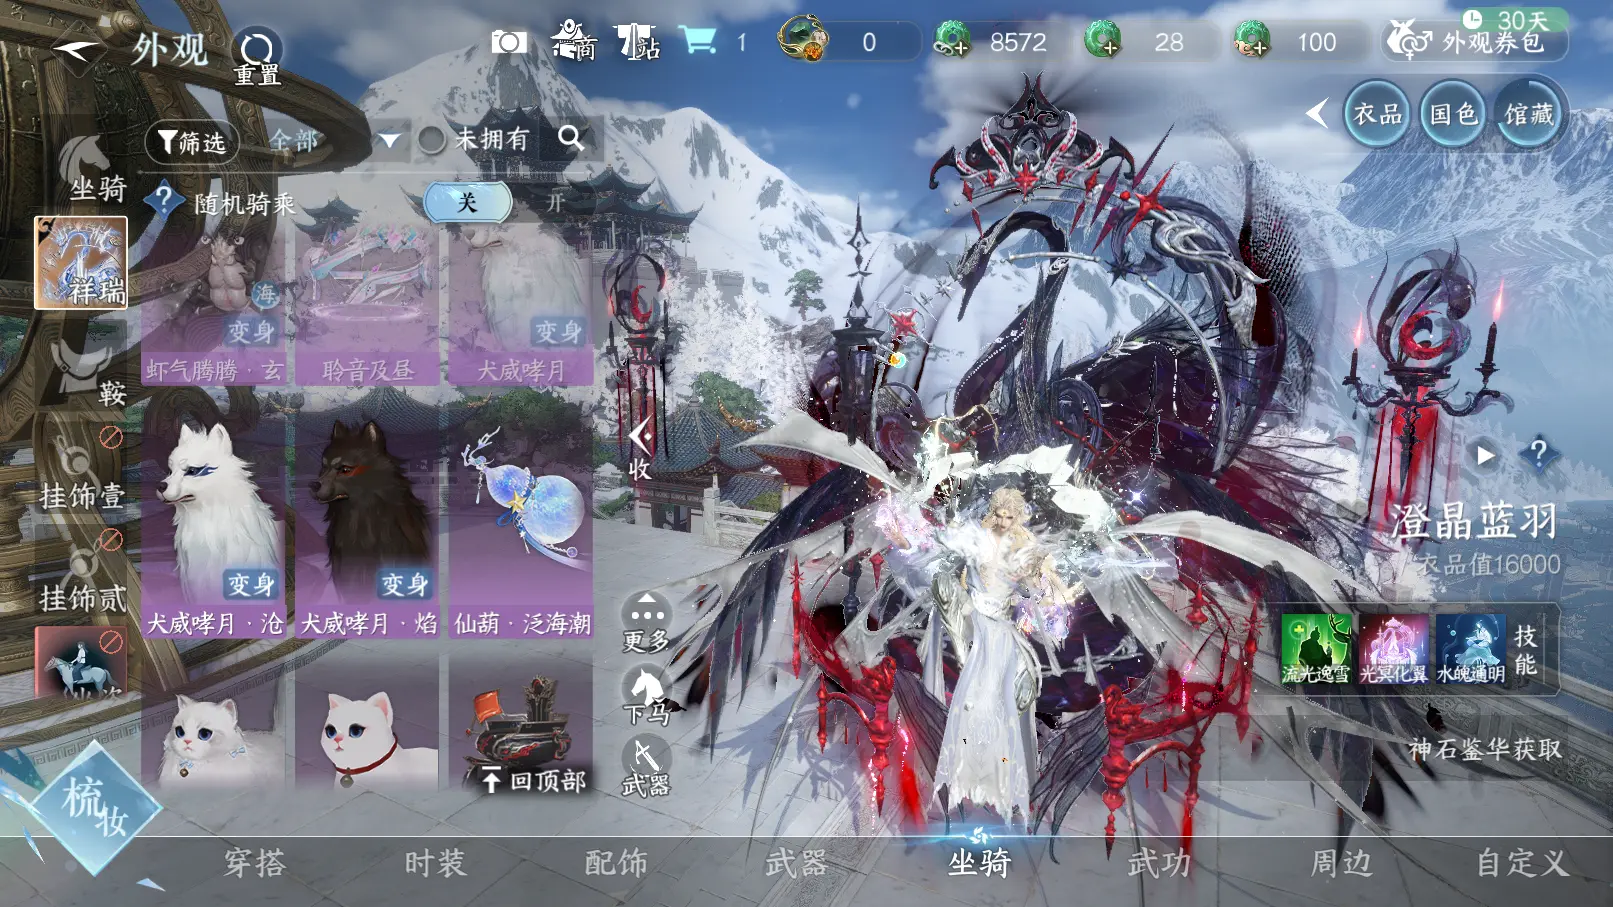
Task: Open the 外观券包 coupon pack
Action: pos(1474,41)
